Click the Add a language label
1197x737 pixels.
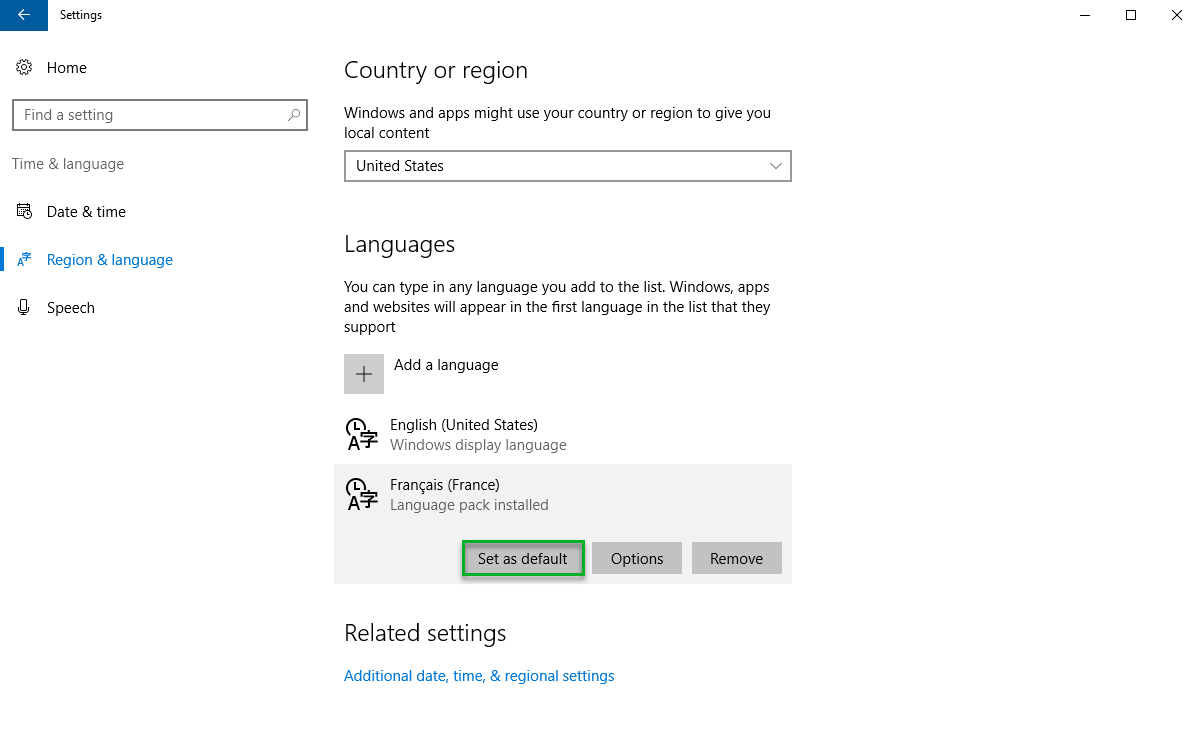pyautogui.click(x=446, y=365)
